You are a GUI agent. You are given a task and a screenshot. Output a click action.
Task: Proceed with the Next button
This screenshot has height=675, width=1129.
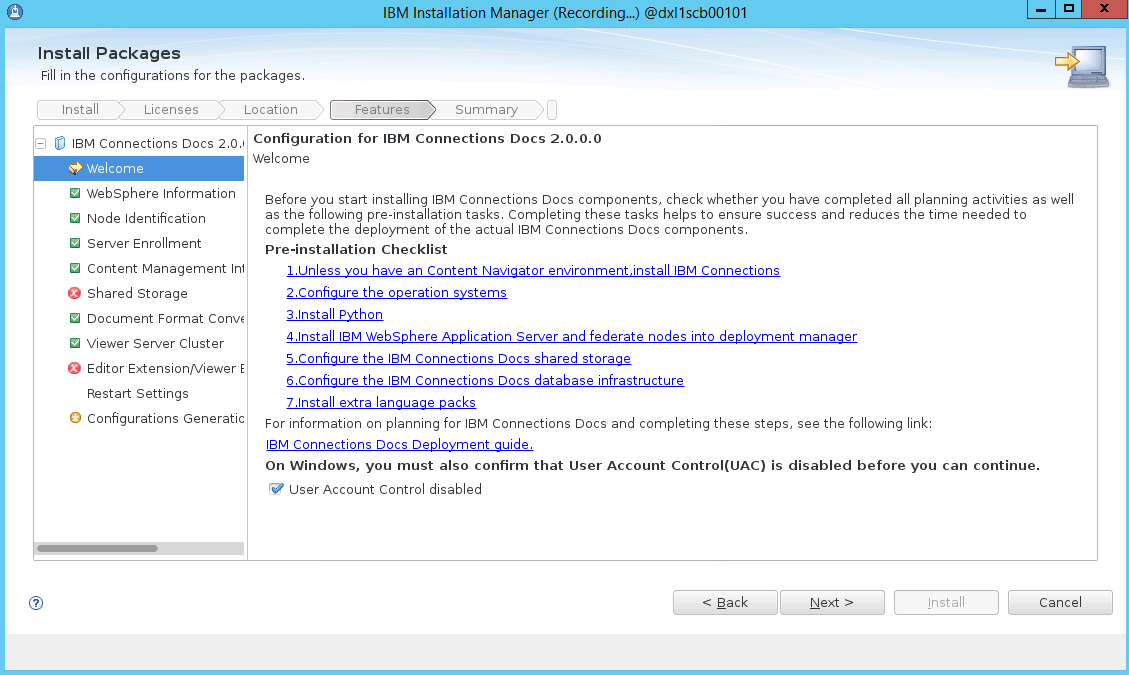(x=832, y=602)
